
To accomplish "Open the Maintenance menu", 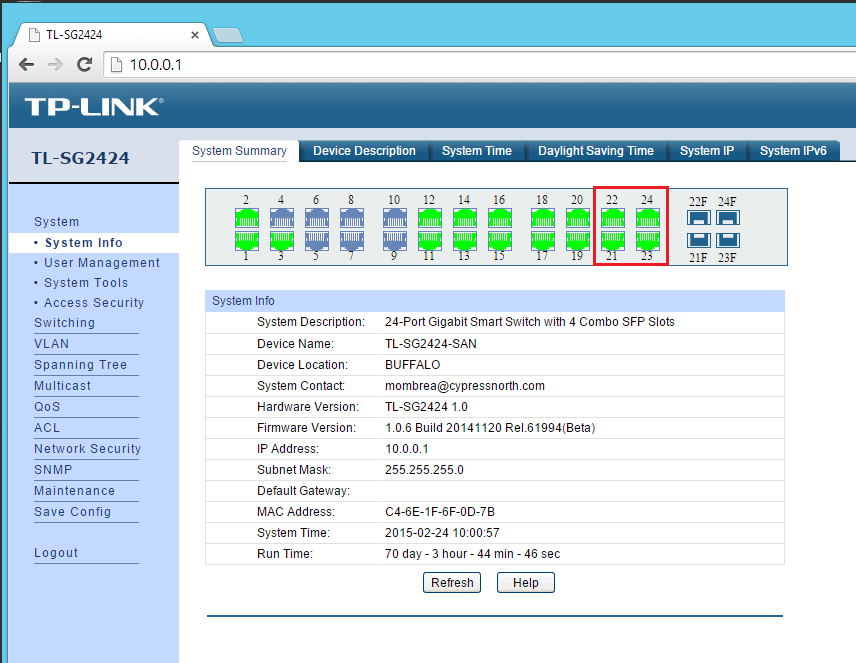I will (74, 491).
